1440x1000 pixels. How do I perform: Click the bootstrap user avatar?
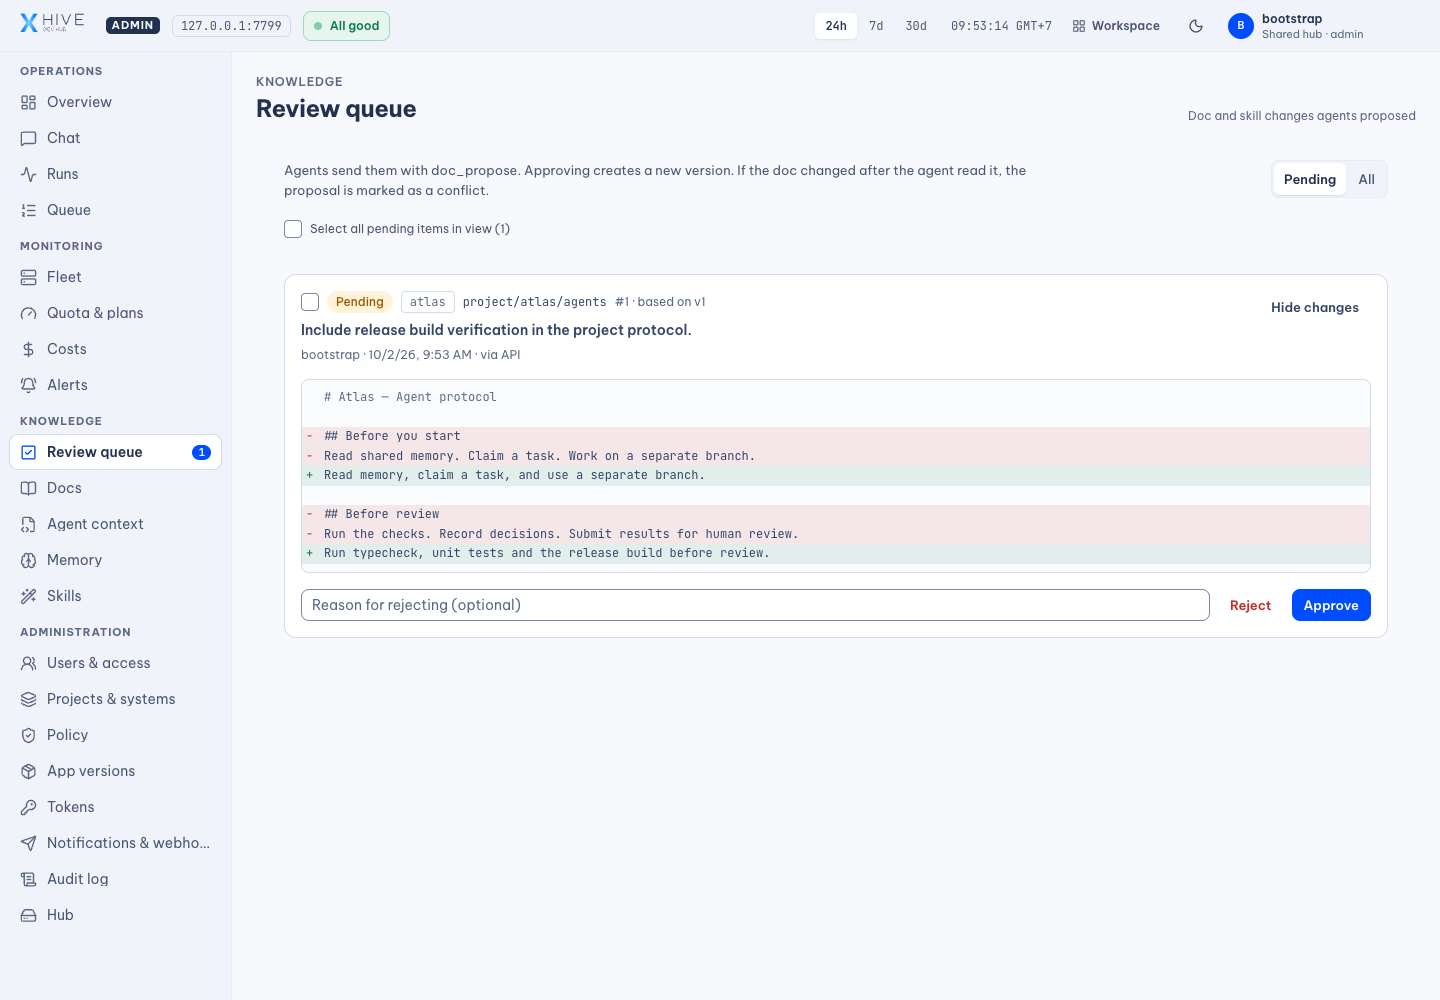point(1241,26)
